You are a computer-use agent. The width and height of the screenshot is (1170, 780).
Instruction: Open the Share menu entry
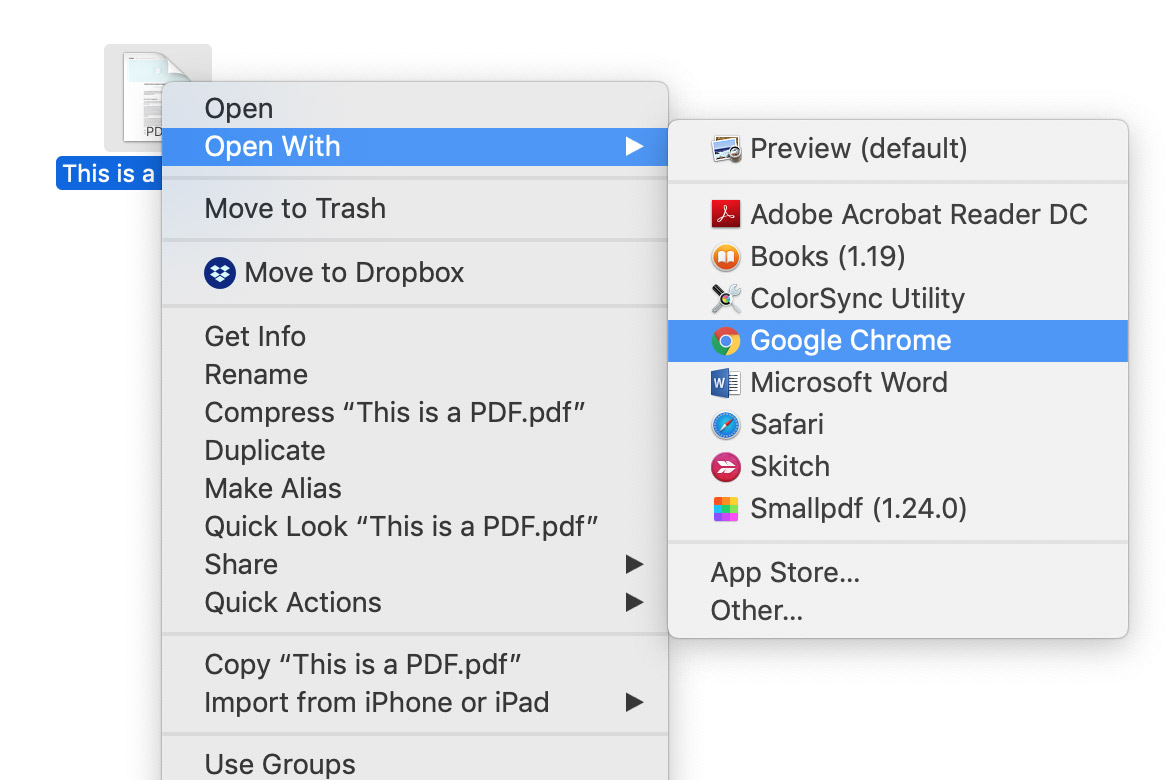click(415, 564)
